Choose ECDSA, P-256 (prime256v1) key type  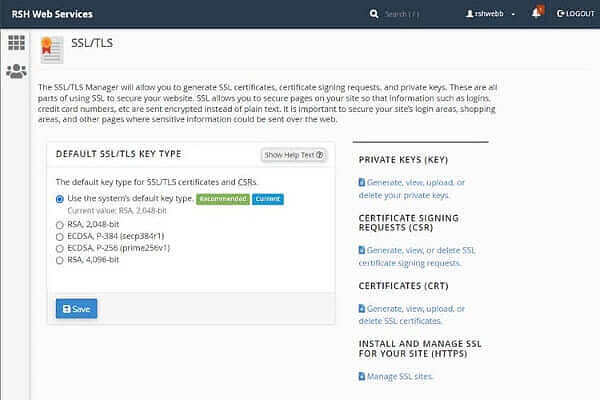tap(60, 248)
